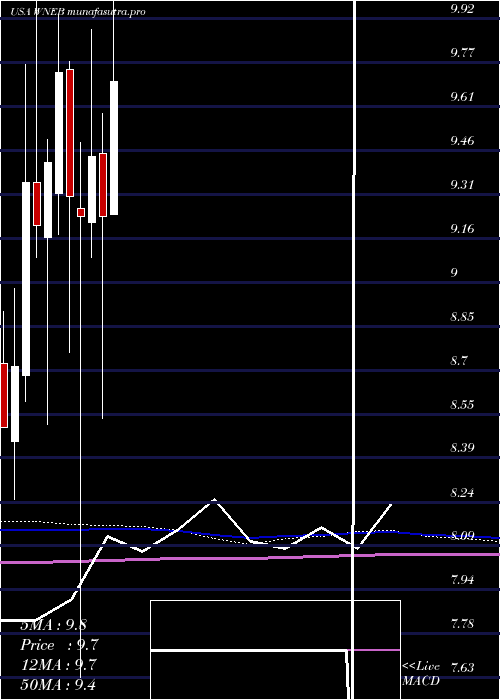Click the 9.46 price axis label
This screenshot has height=700, width=500.
pyautogui.click(x=462, y=141)
